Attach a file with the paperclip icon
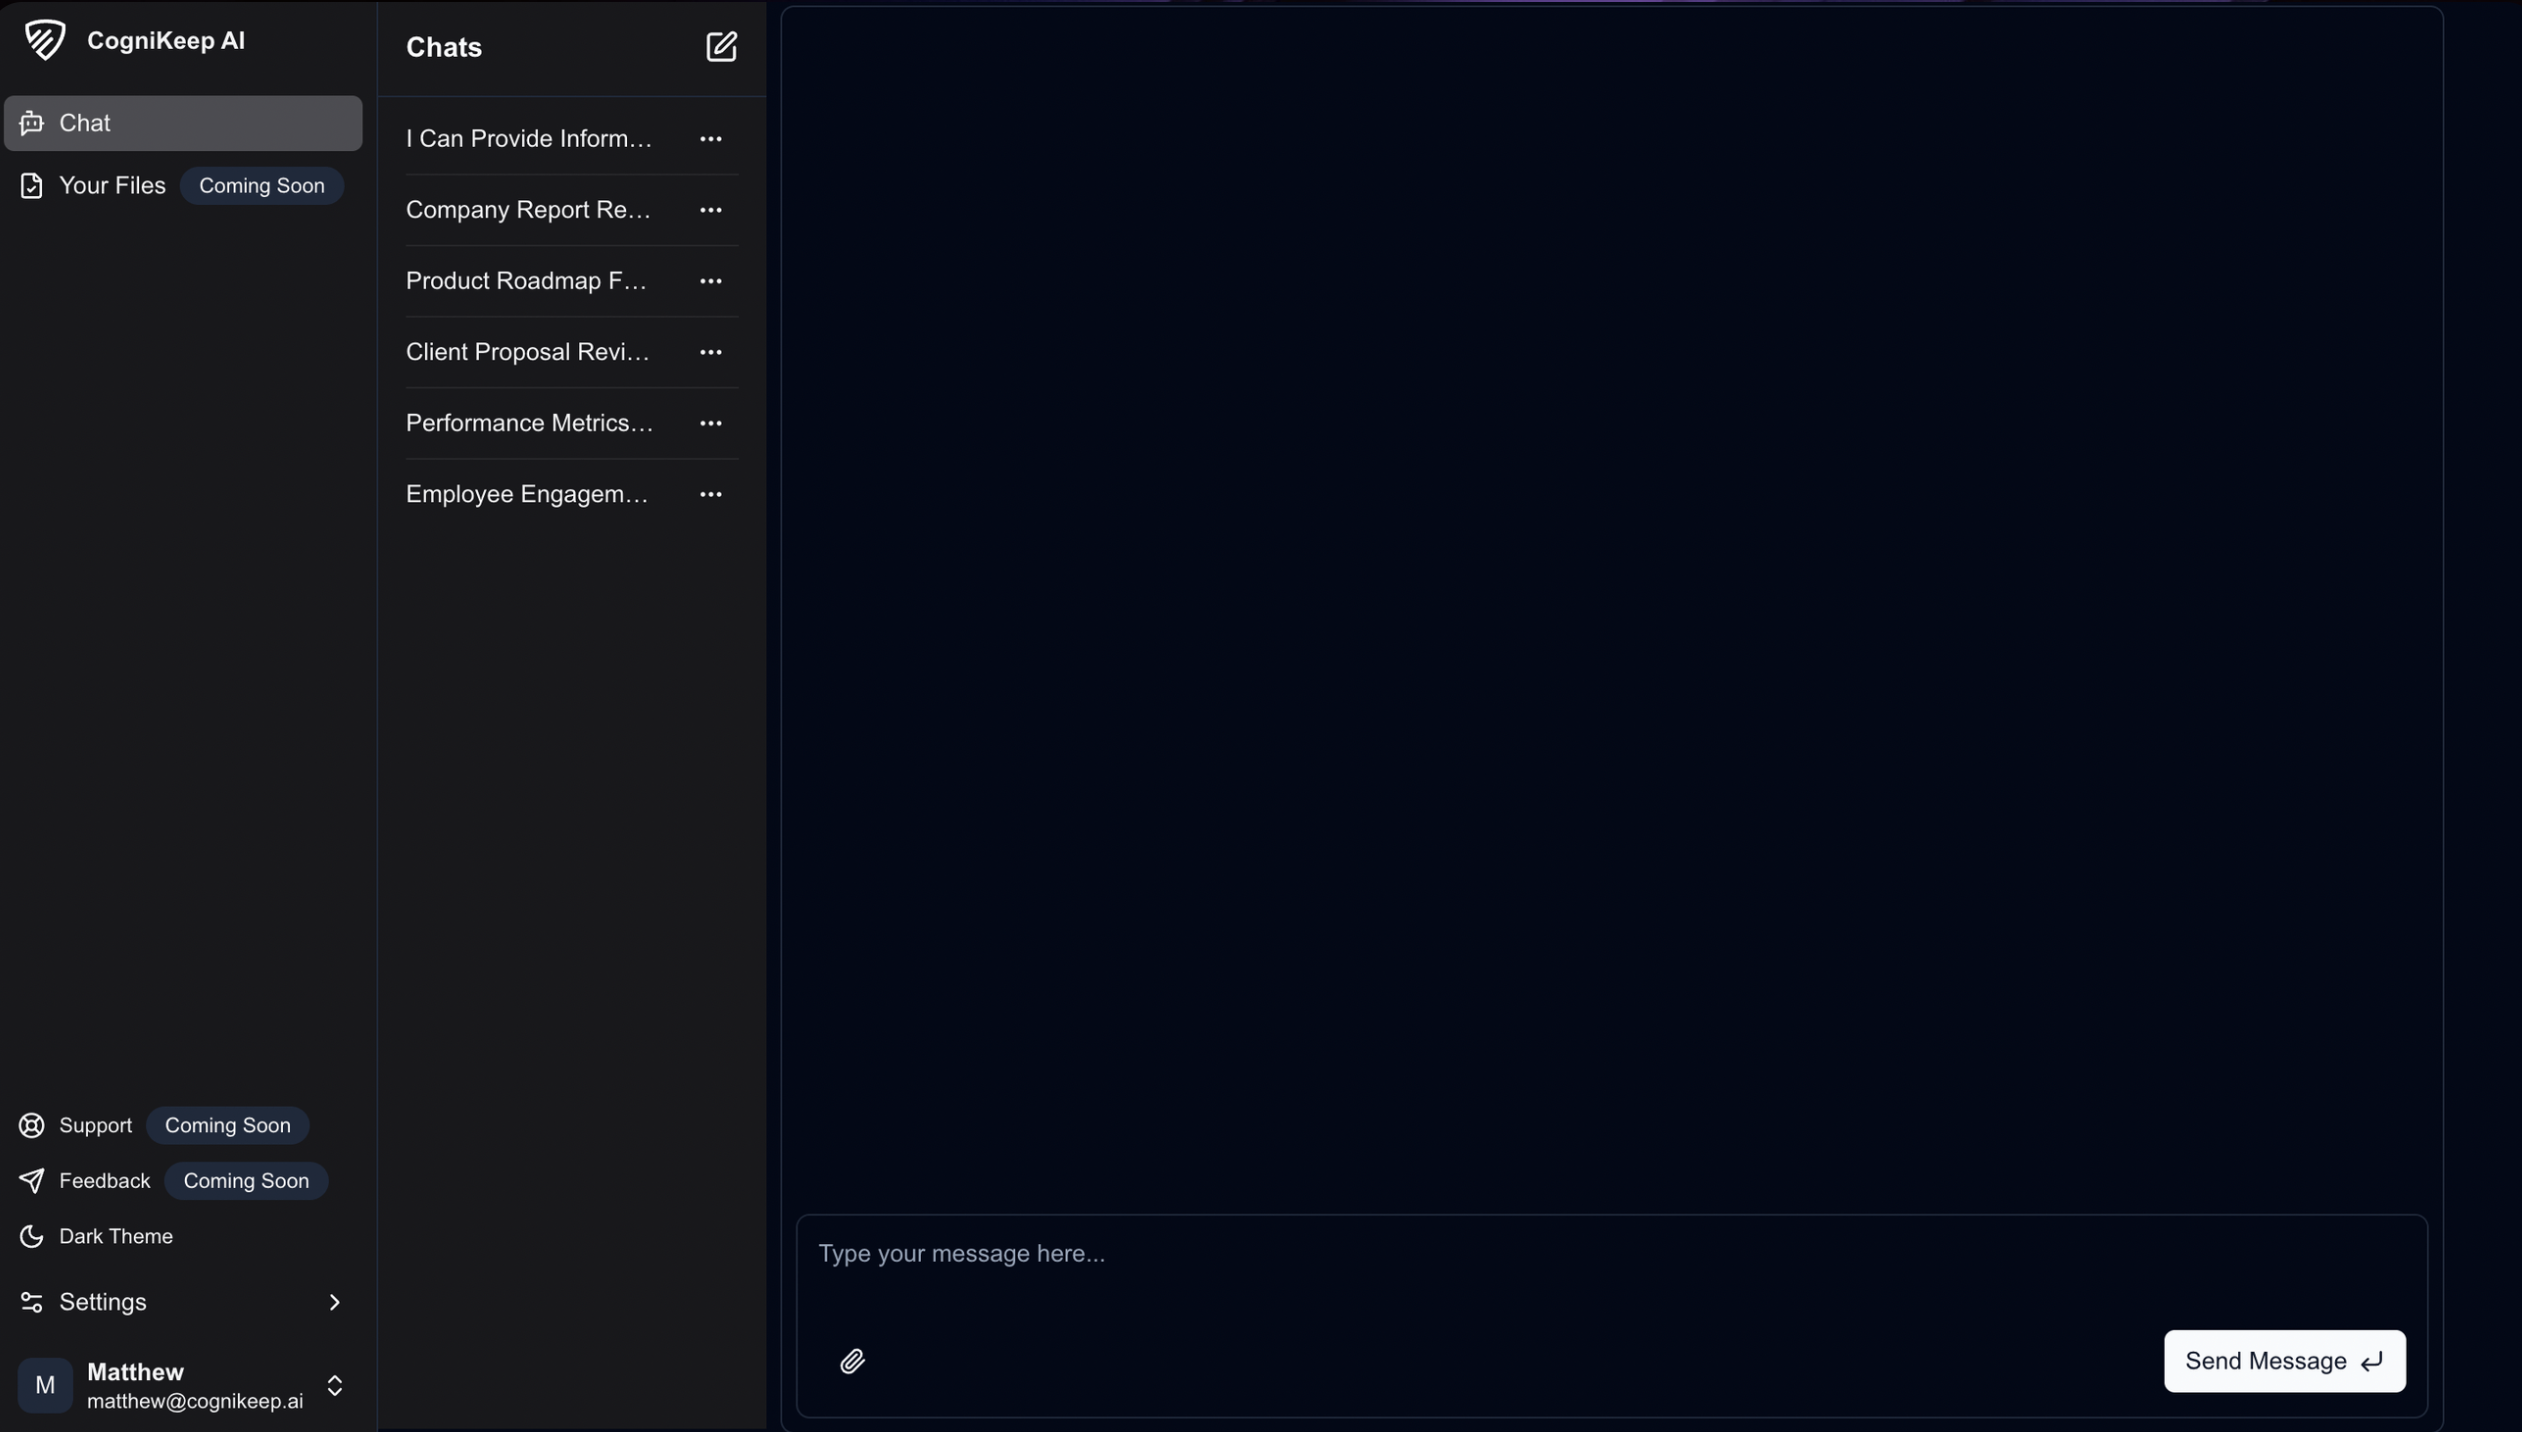Image resolution: width=2522 pixels, height=1432 pixels. [x=852, y=1361]
